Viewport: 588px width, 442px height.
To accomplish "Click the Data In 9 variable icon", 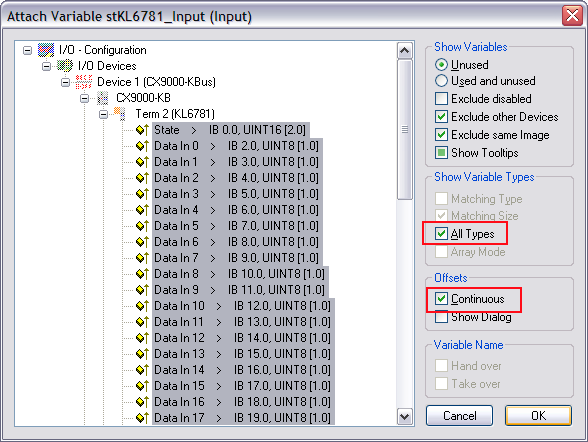I will coord(142,290).
